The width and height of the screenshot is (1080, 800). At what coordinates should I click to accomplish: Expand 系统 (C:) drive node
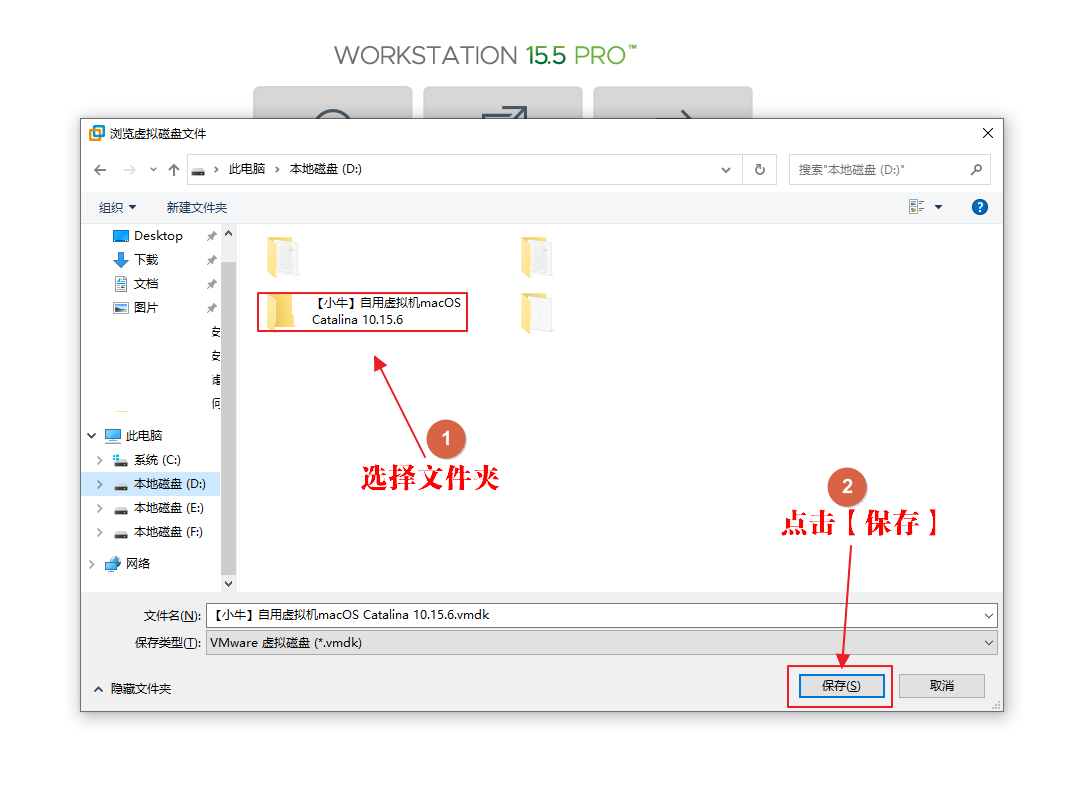pos(100,460)
